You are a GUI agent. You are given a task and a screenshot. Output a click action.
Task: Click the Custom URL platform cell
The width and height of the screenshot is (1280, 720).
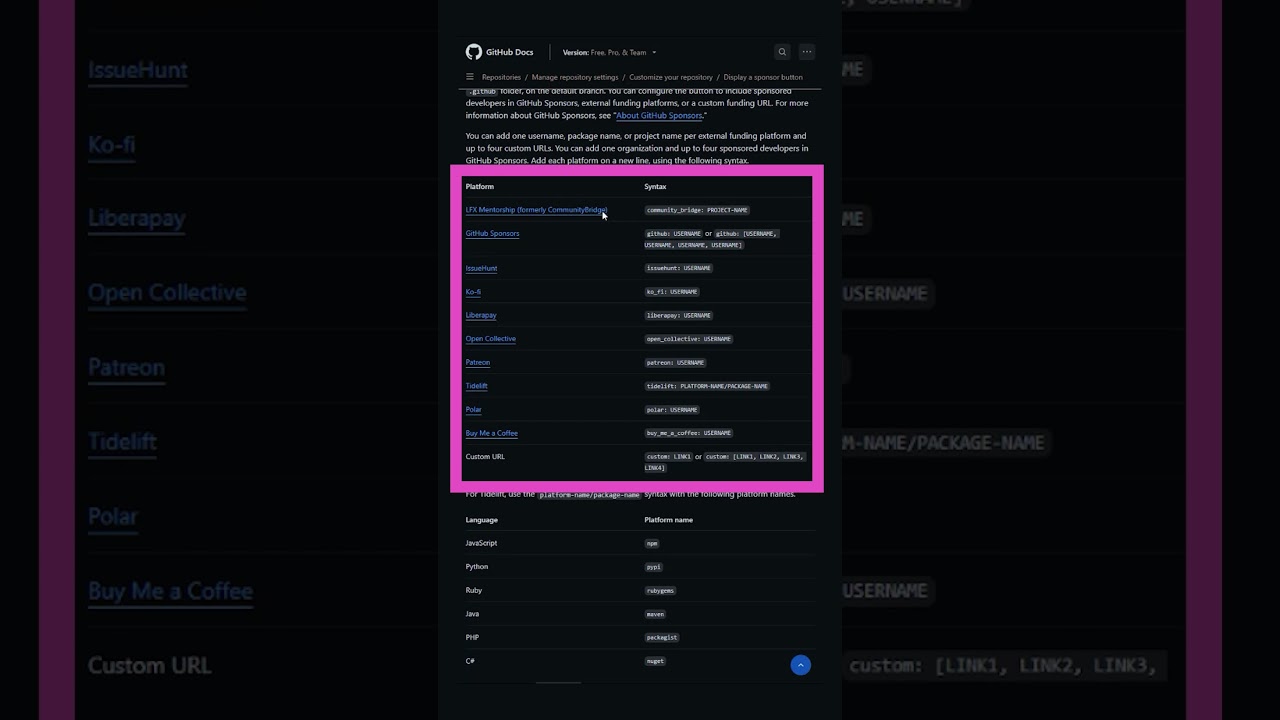tap(485, 456)
